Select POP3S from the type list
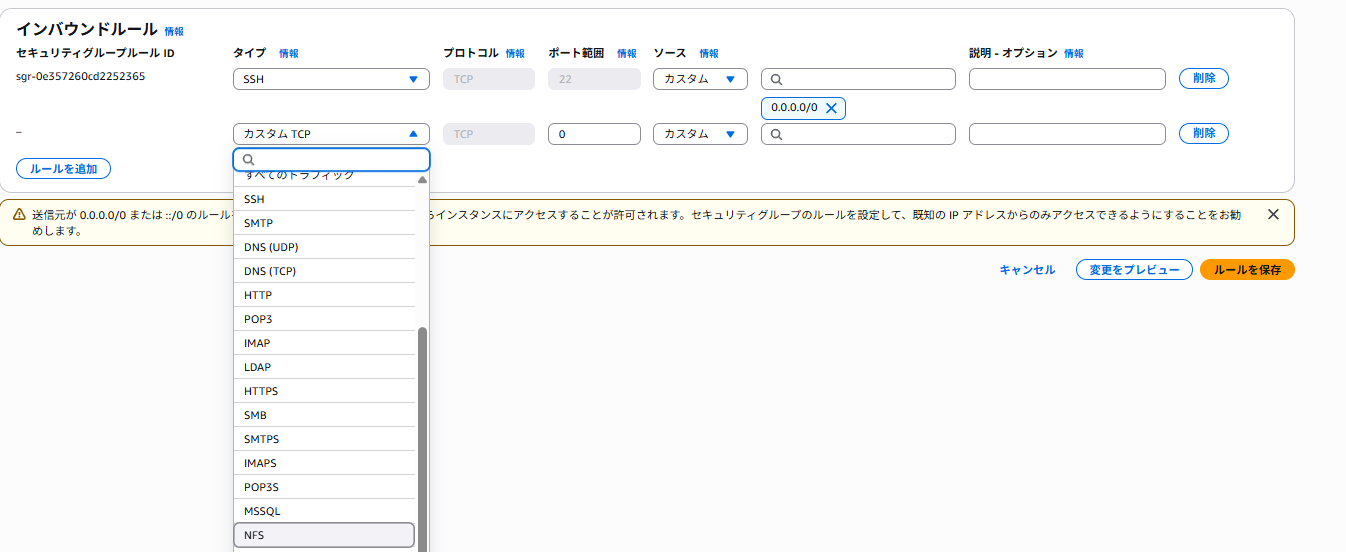 coord(324,487)
